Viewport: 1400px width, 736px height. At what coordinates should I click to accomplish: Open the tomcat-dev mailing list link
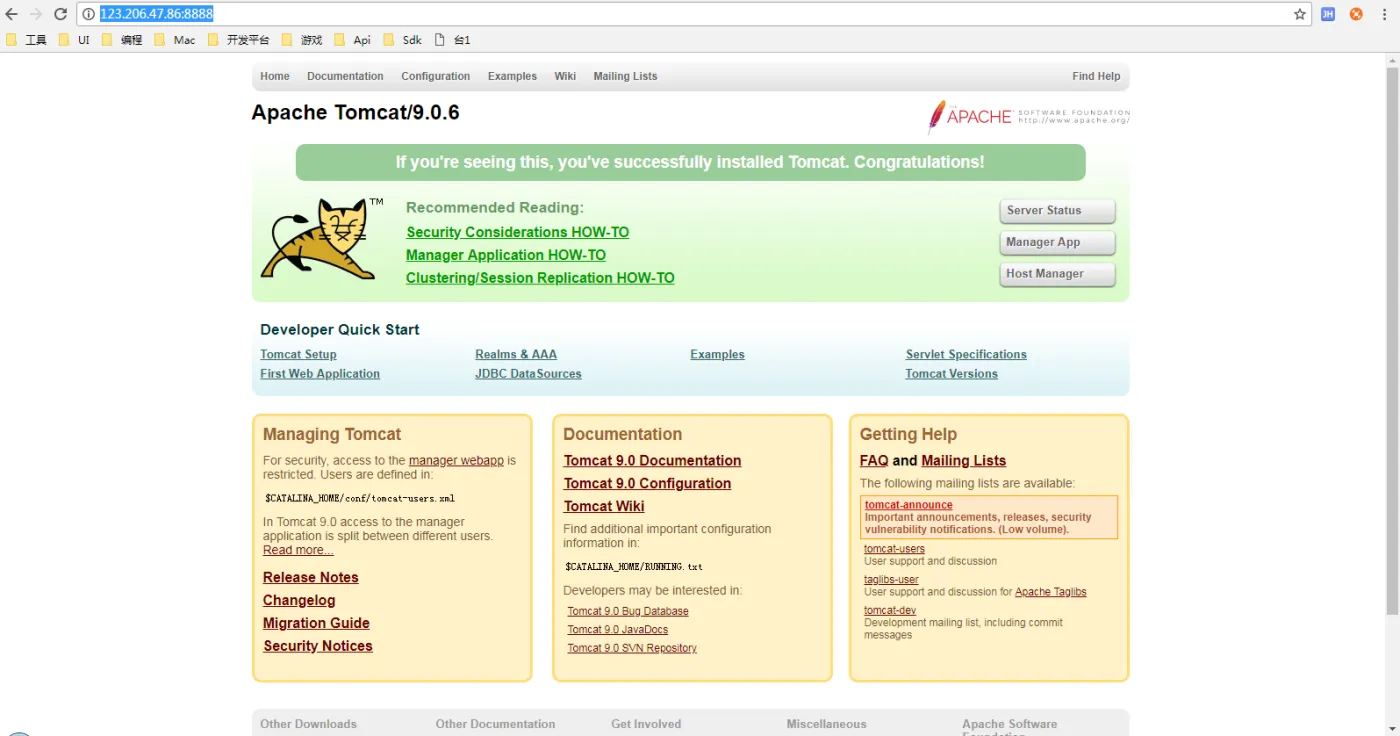[890, 611]
